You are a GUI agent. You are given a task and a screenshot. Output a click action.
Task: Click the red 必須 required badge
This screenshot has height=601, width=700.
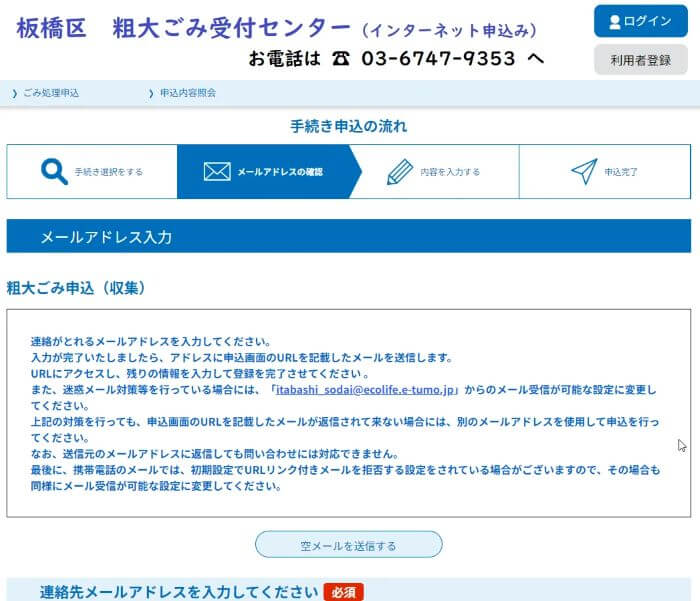coord(344,592)
